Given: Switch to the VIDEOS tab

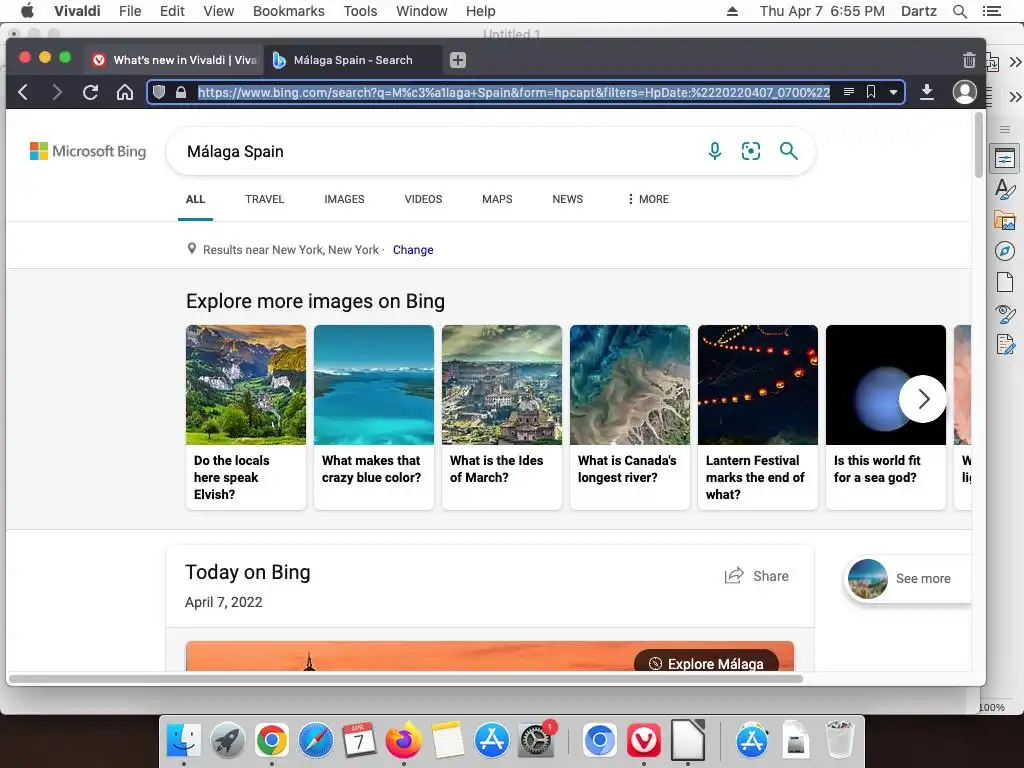Looking at the screenshot, I should [x=423, y=199].
